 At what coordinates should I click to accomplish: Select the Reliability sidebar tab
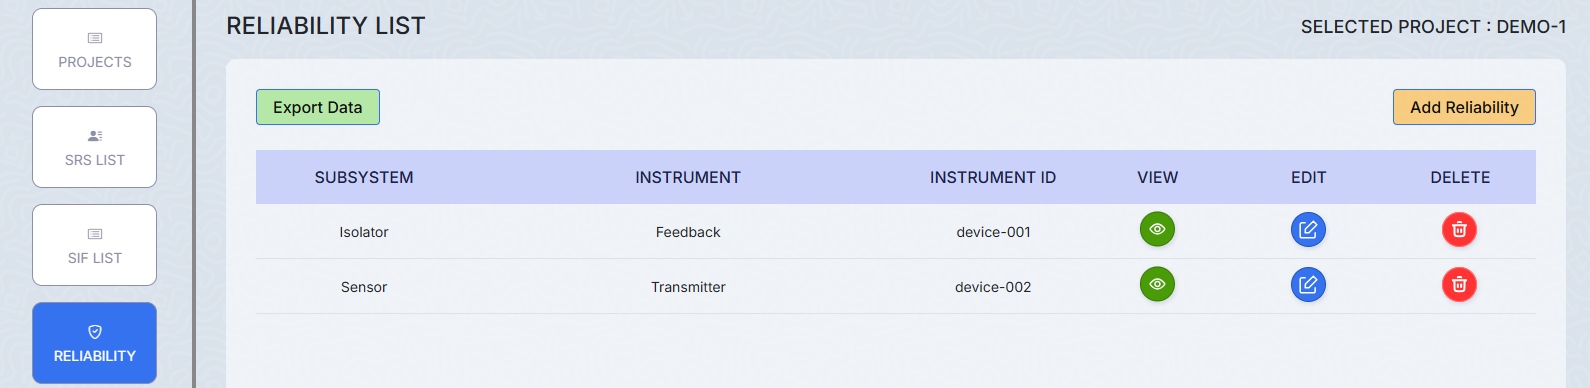(95, 343)
